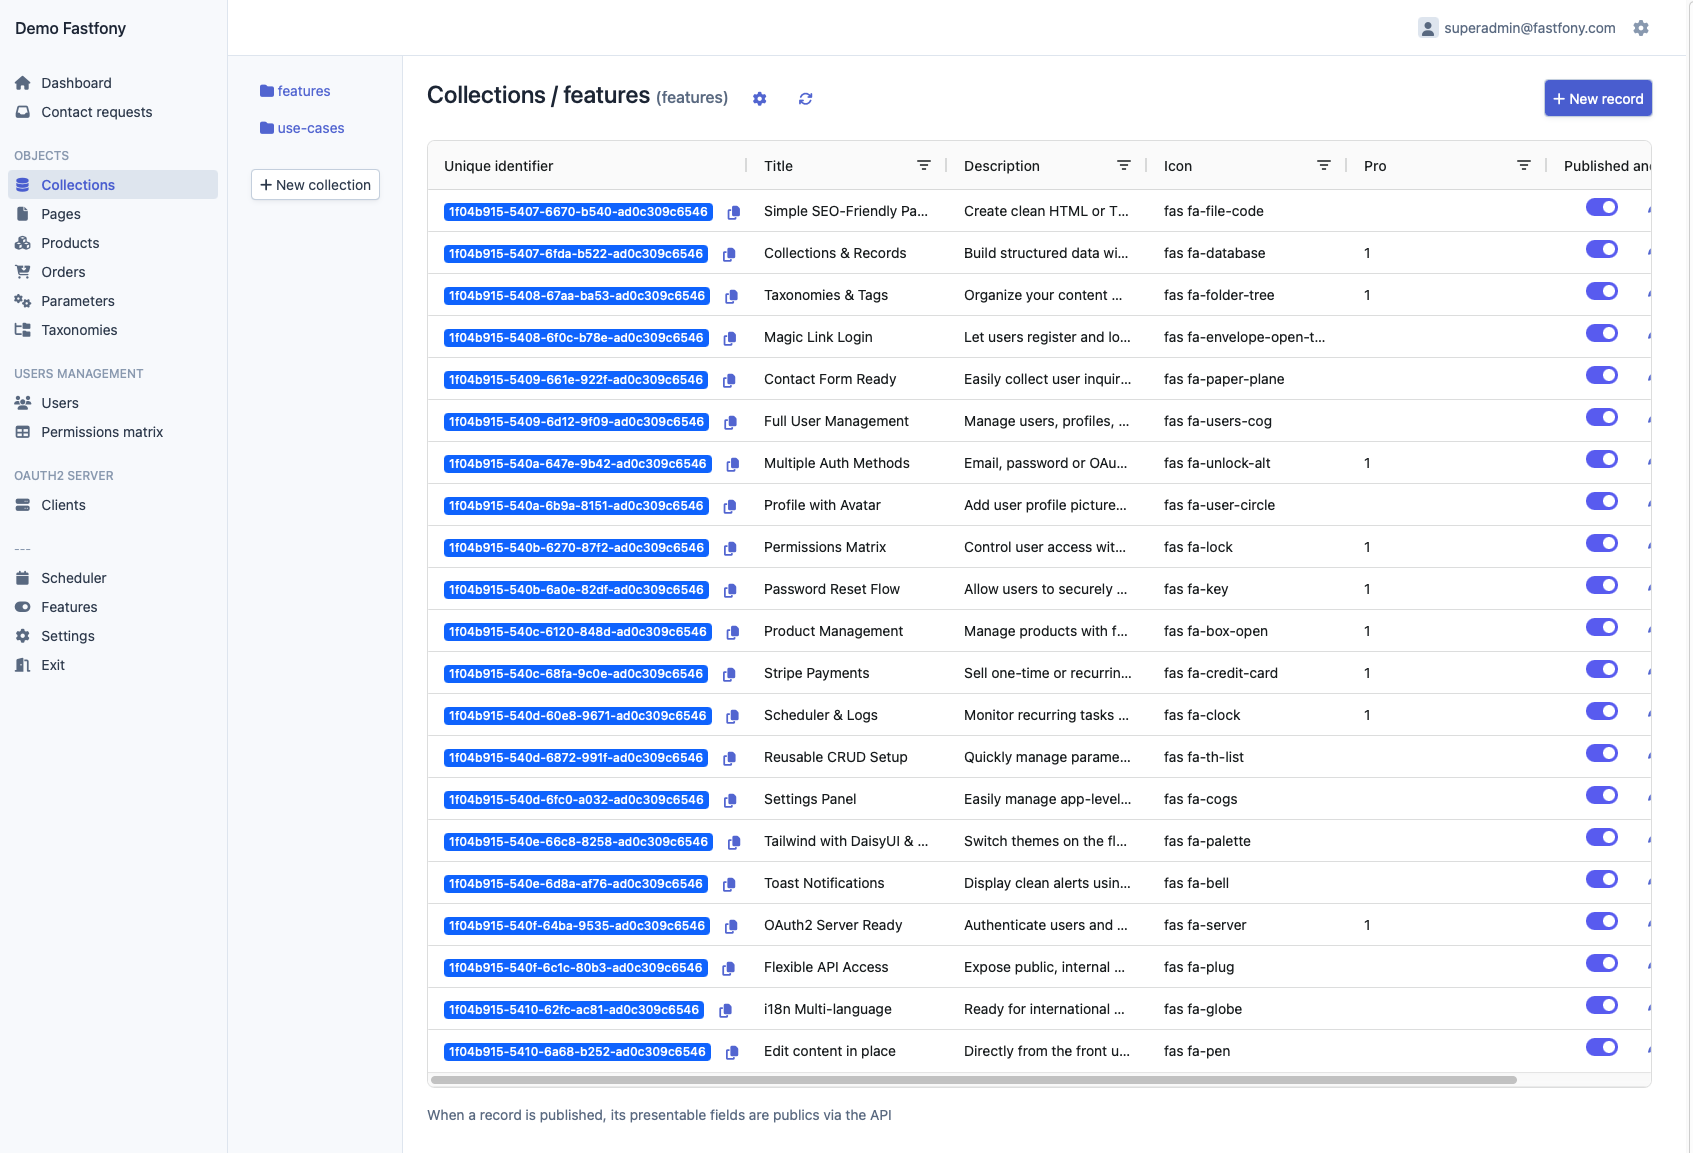
Task: Unpublish the Taxonomies & Tags record
Action: pyautogui.click(x=1602, y=291)
